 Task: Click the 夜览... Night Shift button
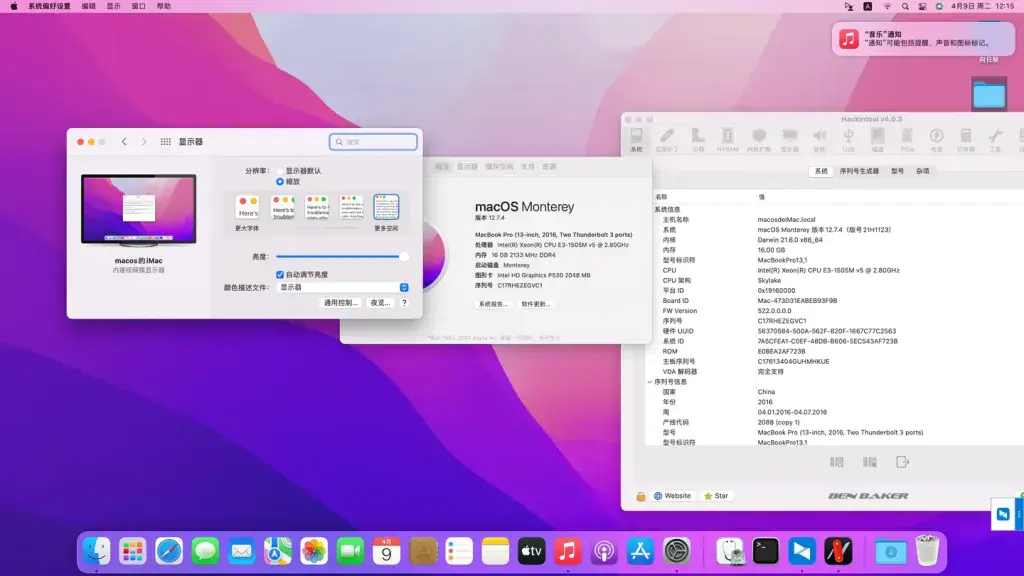tap(380, 303)
